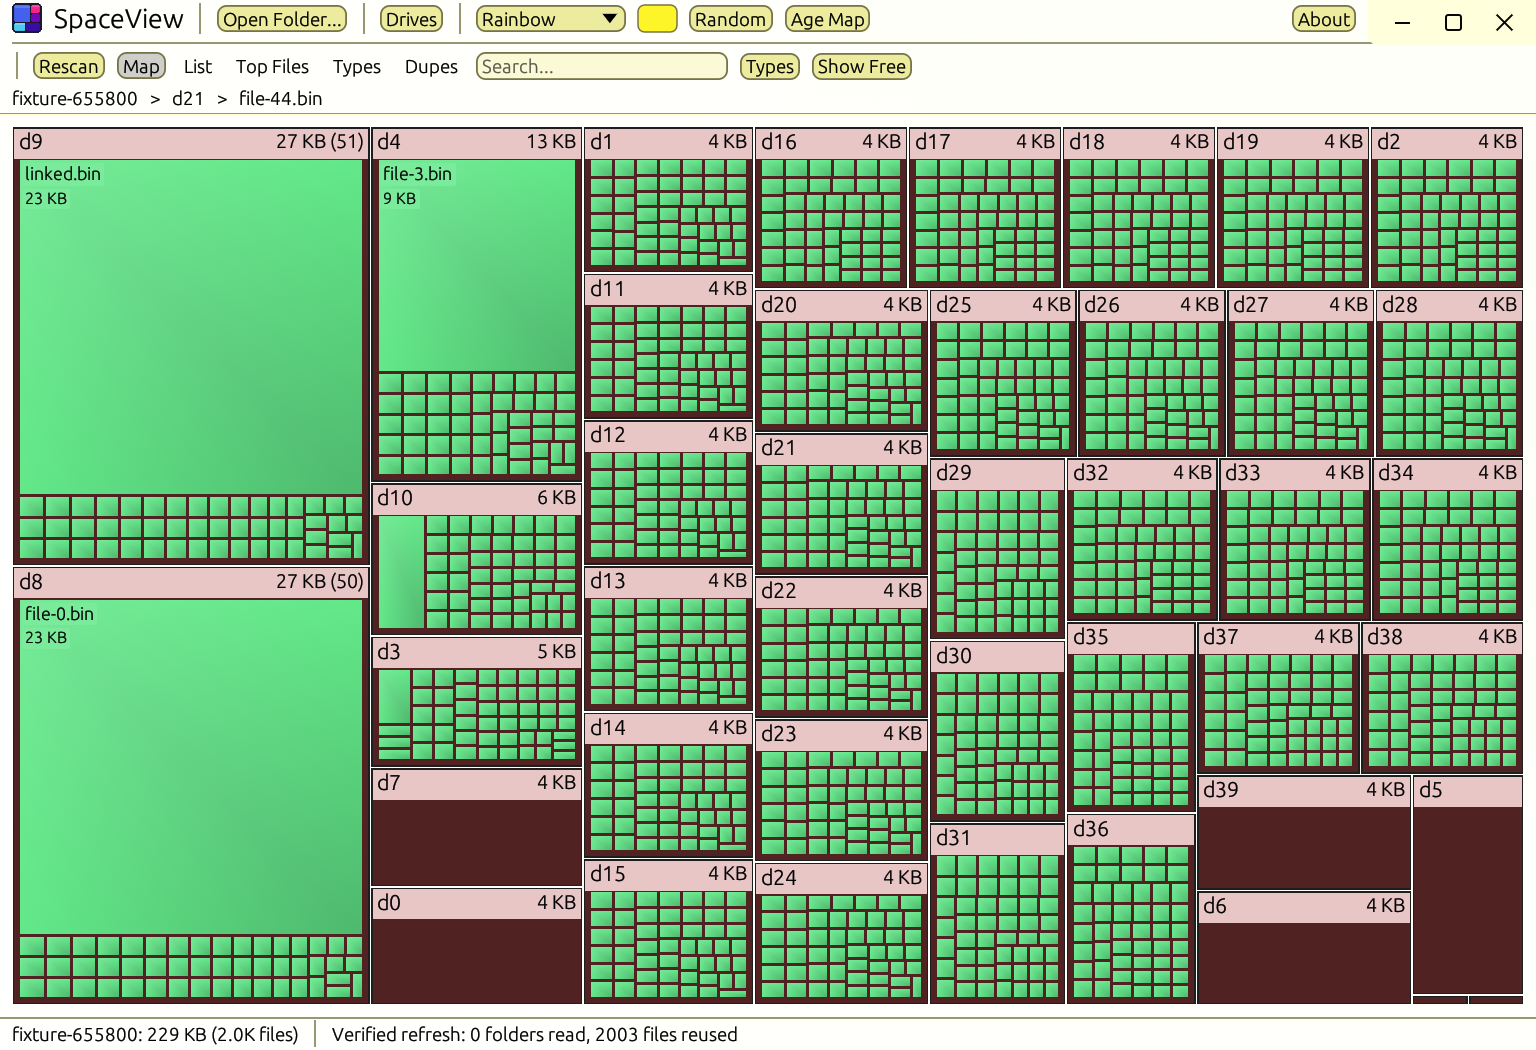Select the Map tab
The image size is (1536, 1050).
[141, 66]
